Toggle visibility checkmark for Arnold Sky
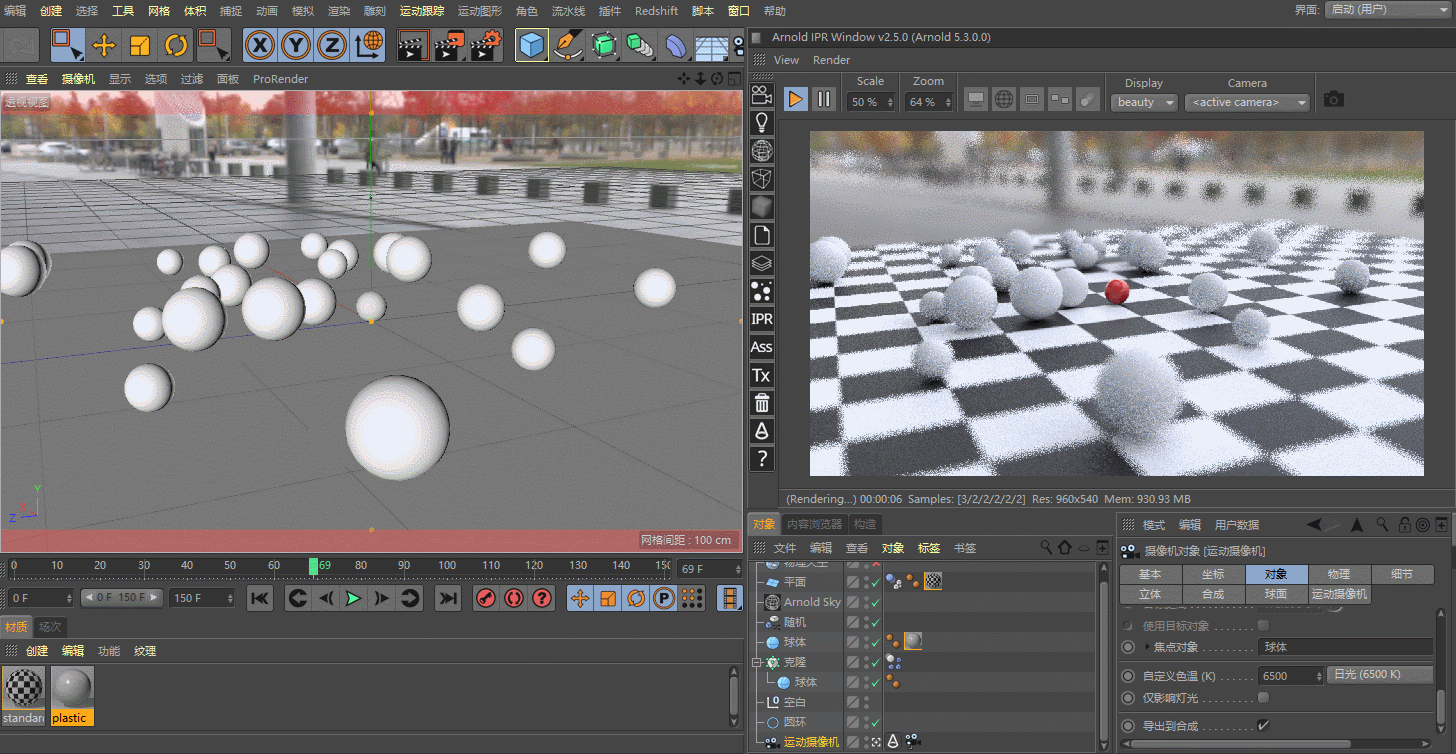1456x754 pixels. click(875, 602)
